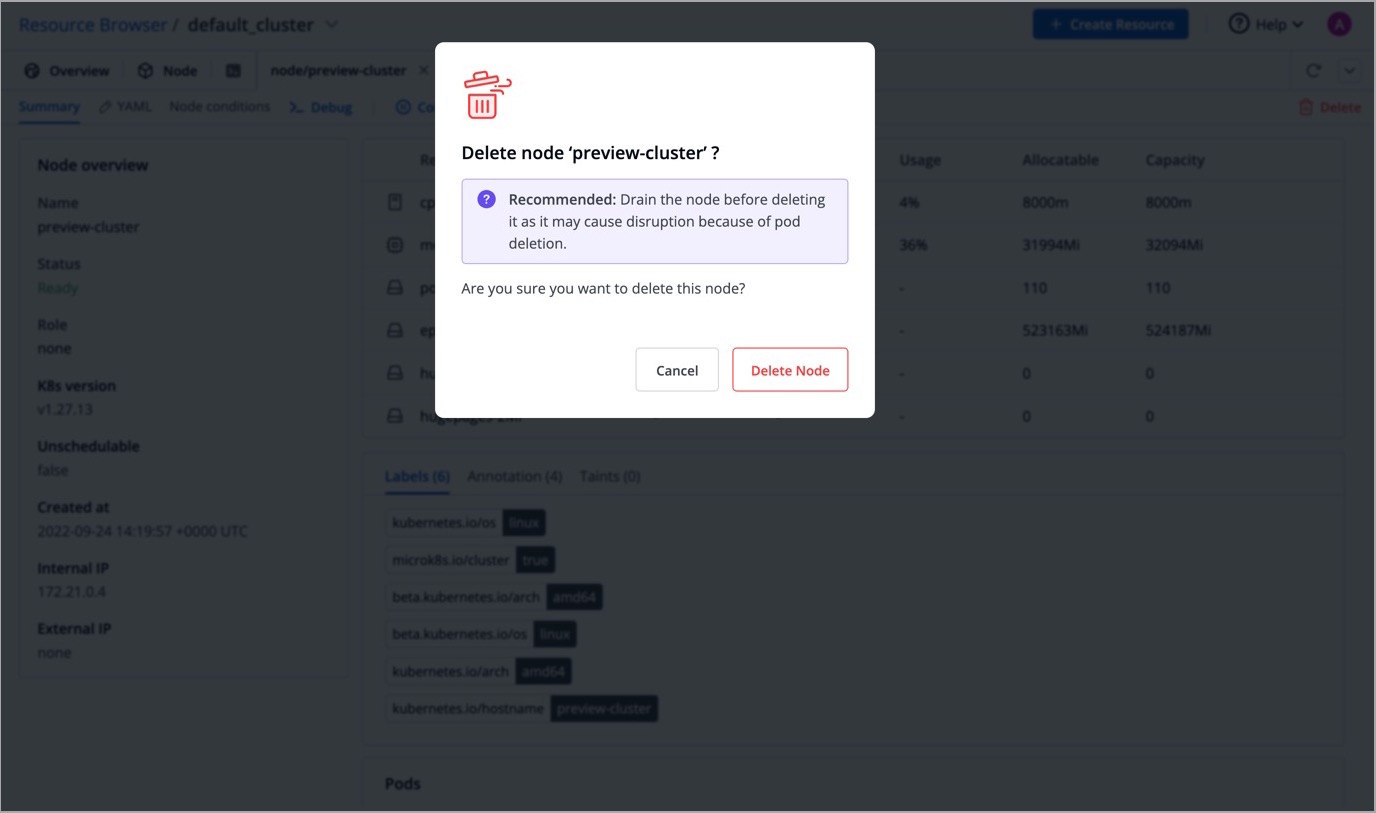
Task: Switch to the YAML tab
Action: (125, 107)
